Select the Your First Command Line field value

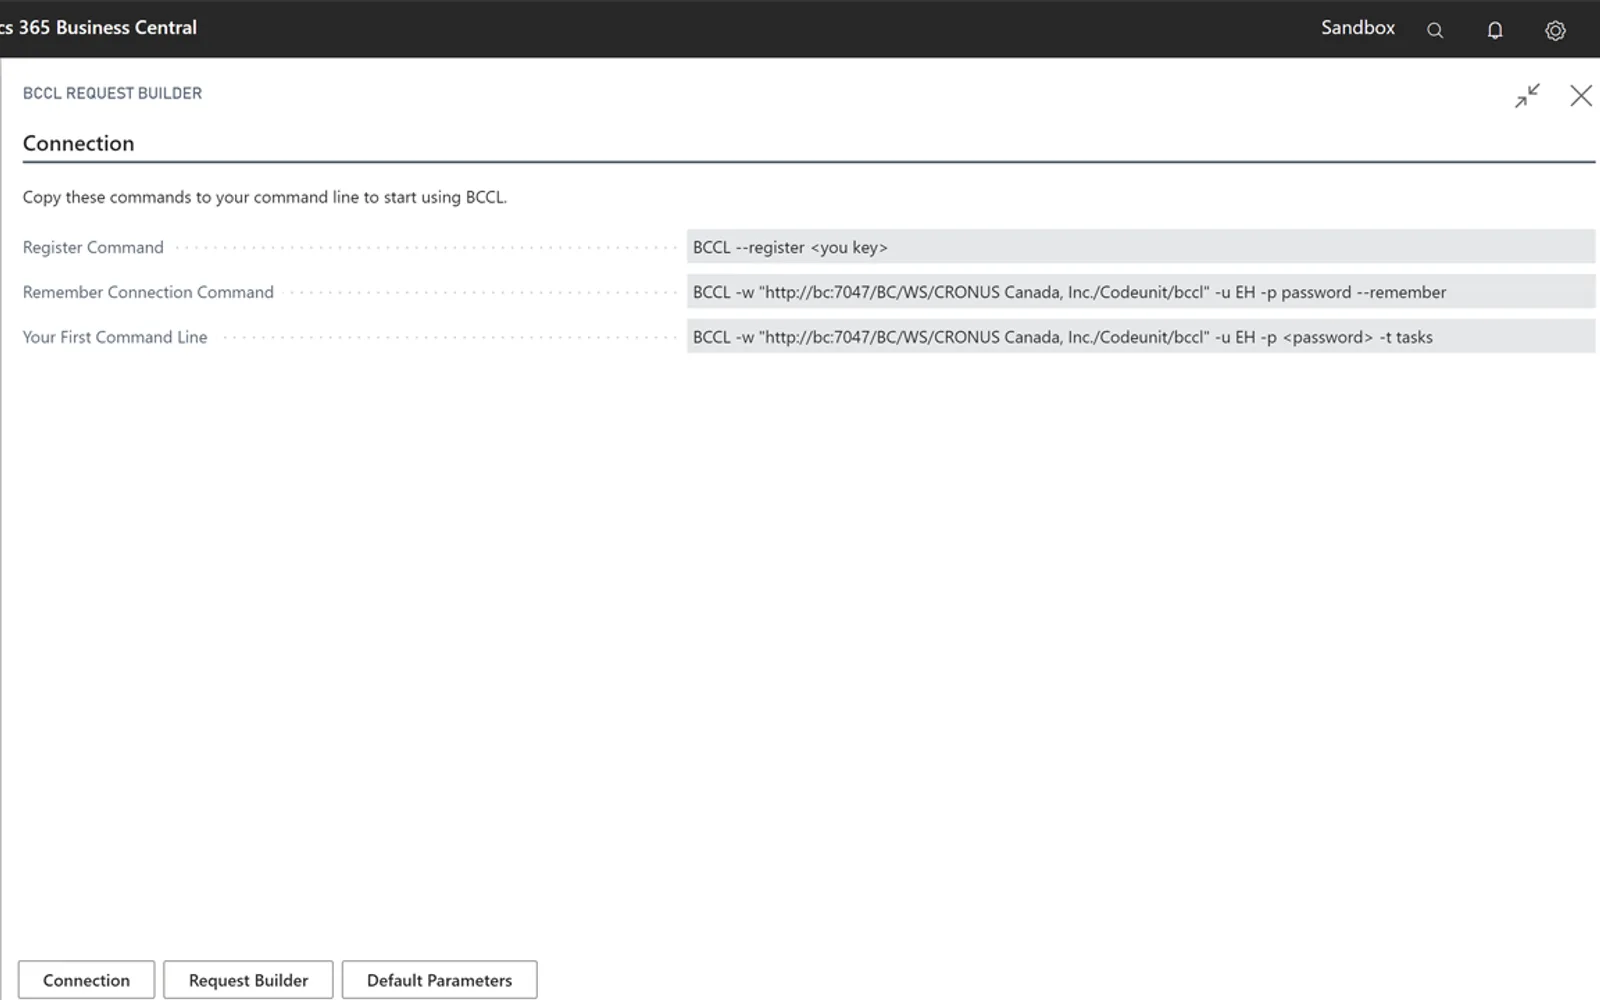point(1140,337)
